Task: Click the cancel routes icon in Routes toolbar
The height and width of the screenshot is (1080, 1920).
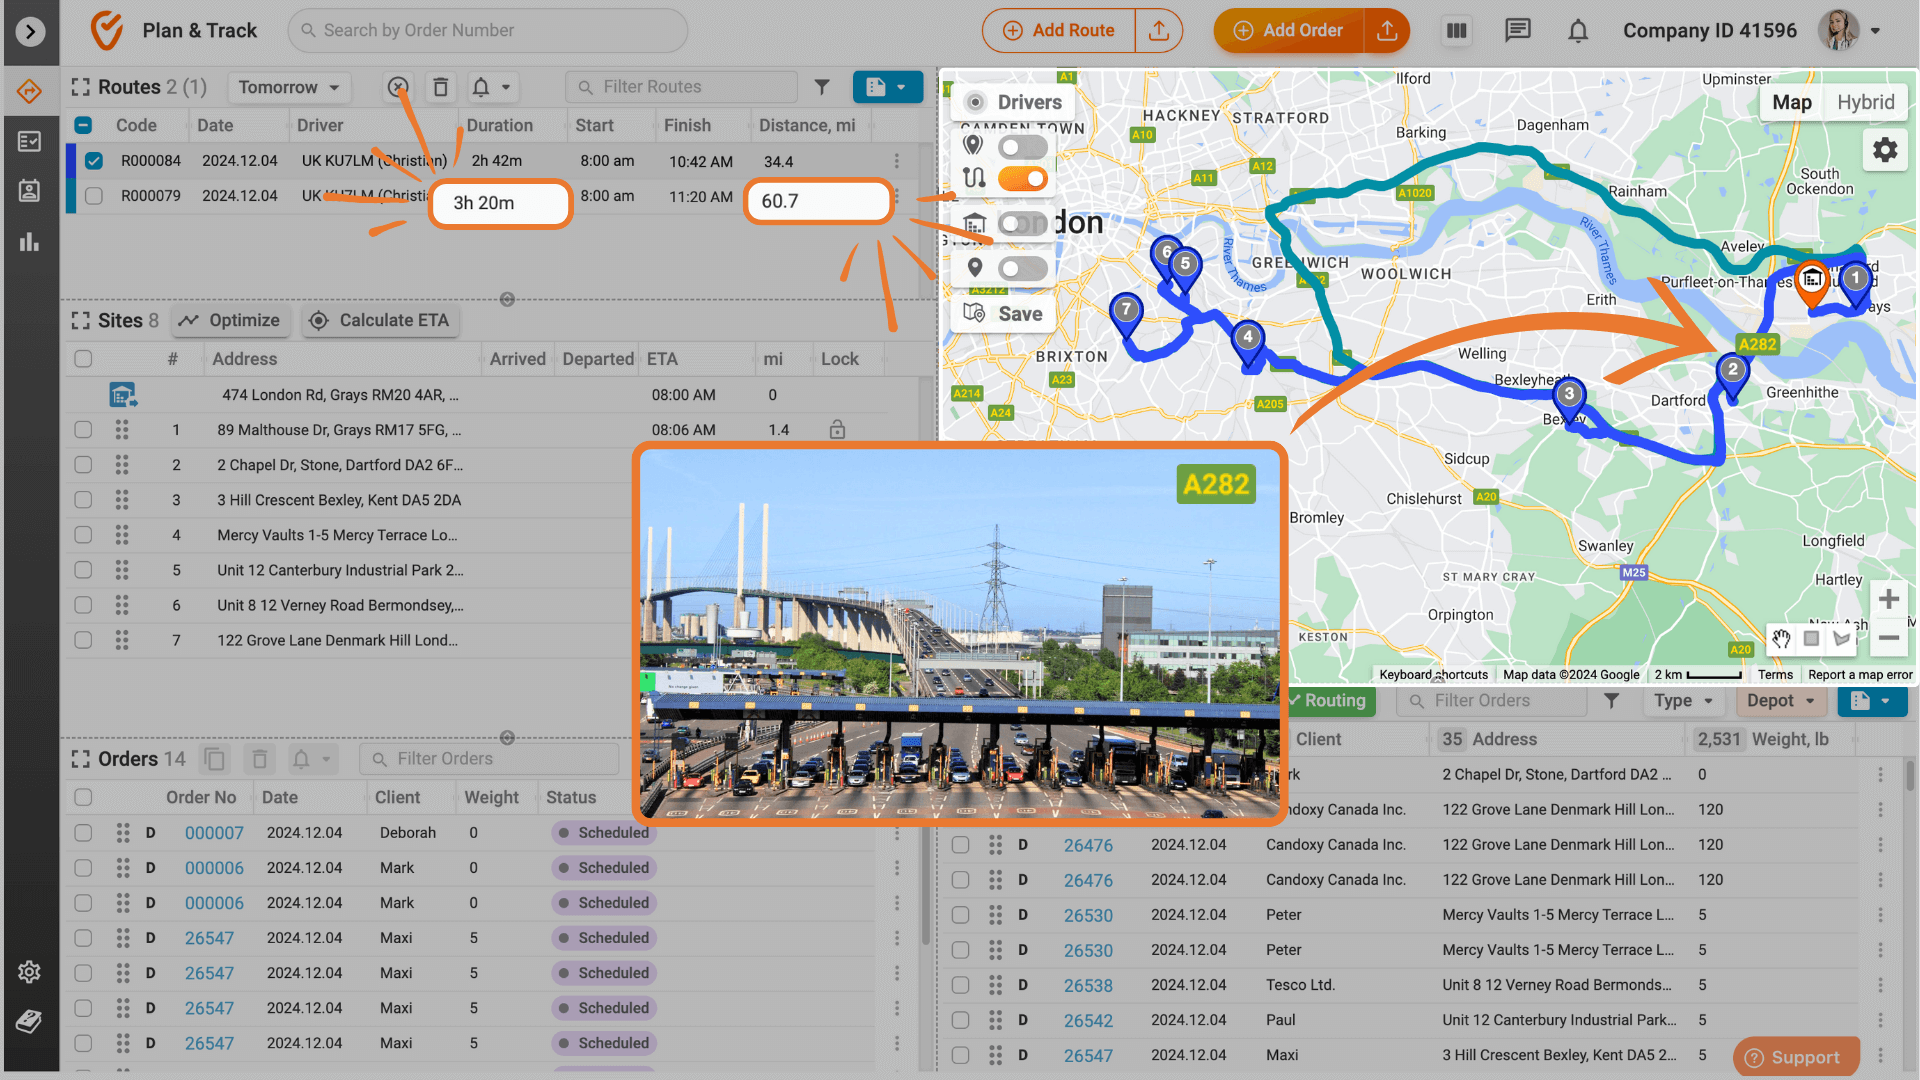Action: (398, 88)
